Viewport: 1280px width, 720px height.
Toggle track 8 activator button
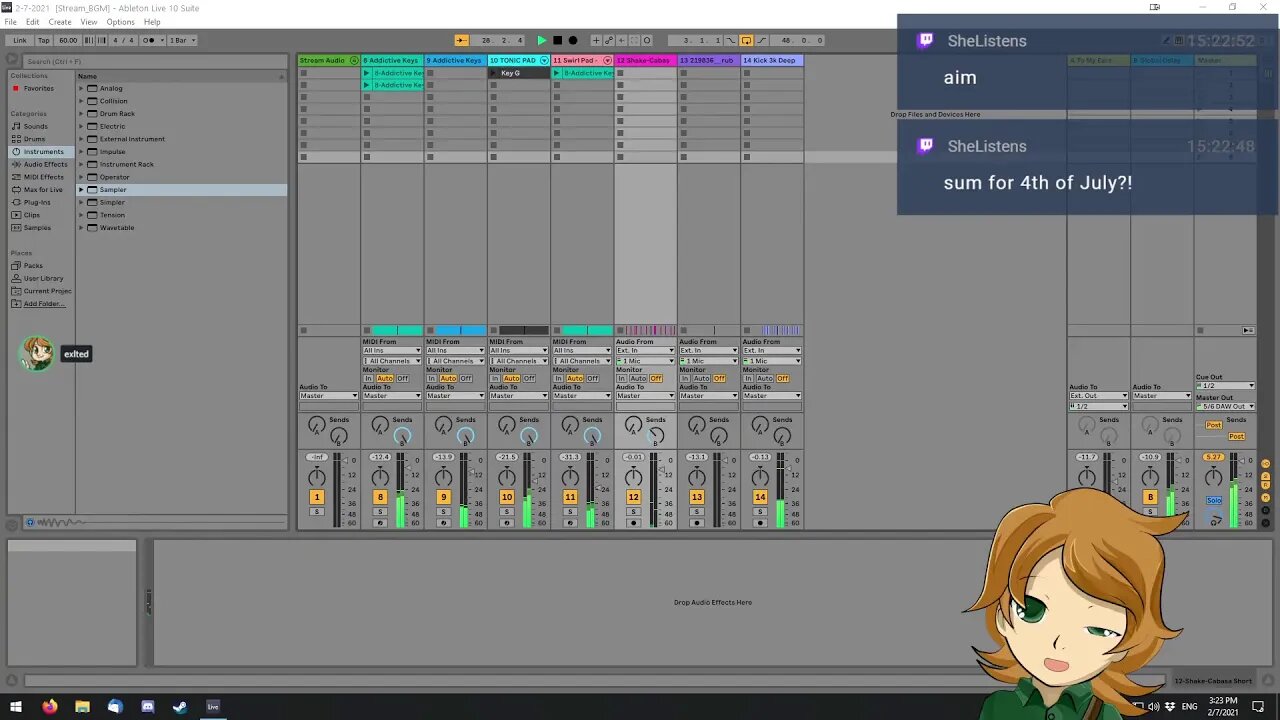[x=380, y=497]
